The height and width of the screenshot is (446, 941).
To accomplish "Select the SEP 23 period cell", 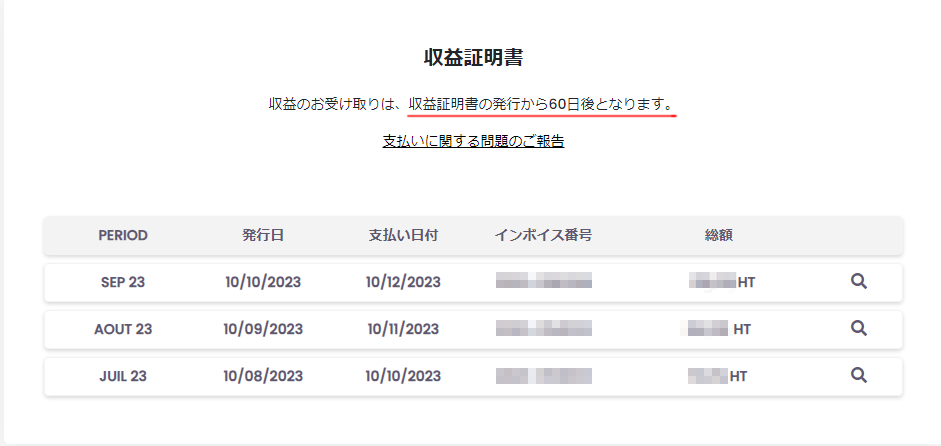I will (123, 282).
